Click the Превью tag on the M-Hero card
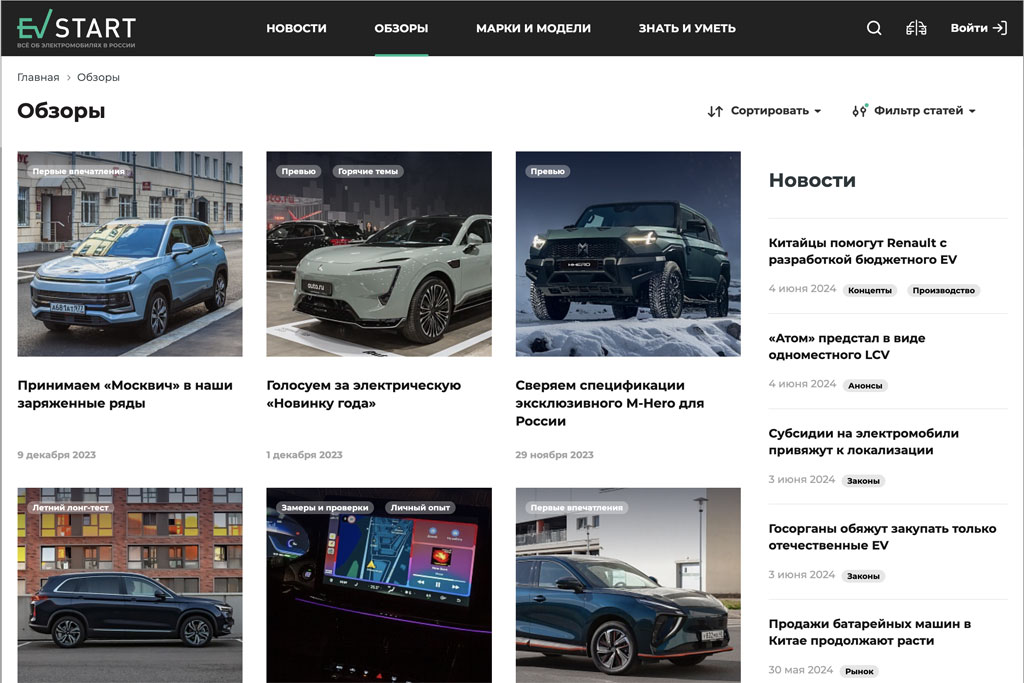This screenshot has height=683, width=1024. point(547,171)
